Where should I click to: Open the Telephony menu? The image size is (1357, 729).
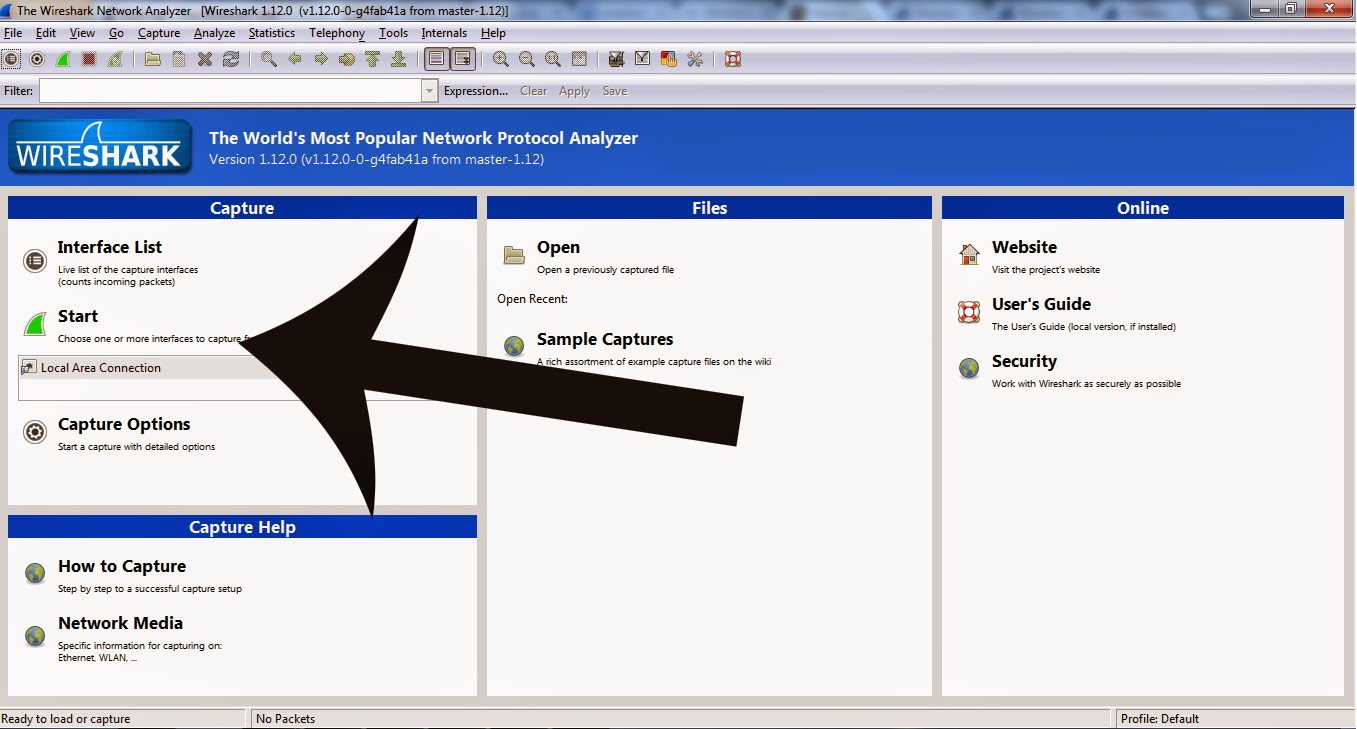(337, 33)
